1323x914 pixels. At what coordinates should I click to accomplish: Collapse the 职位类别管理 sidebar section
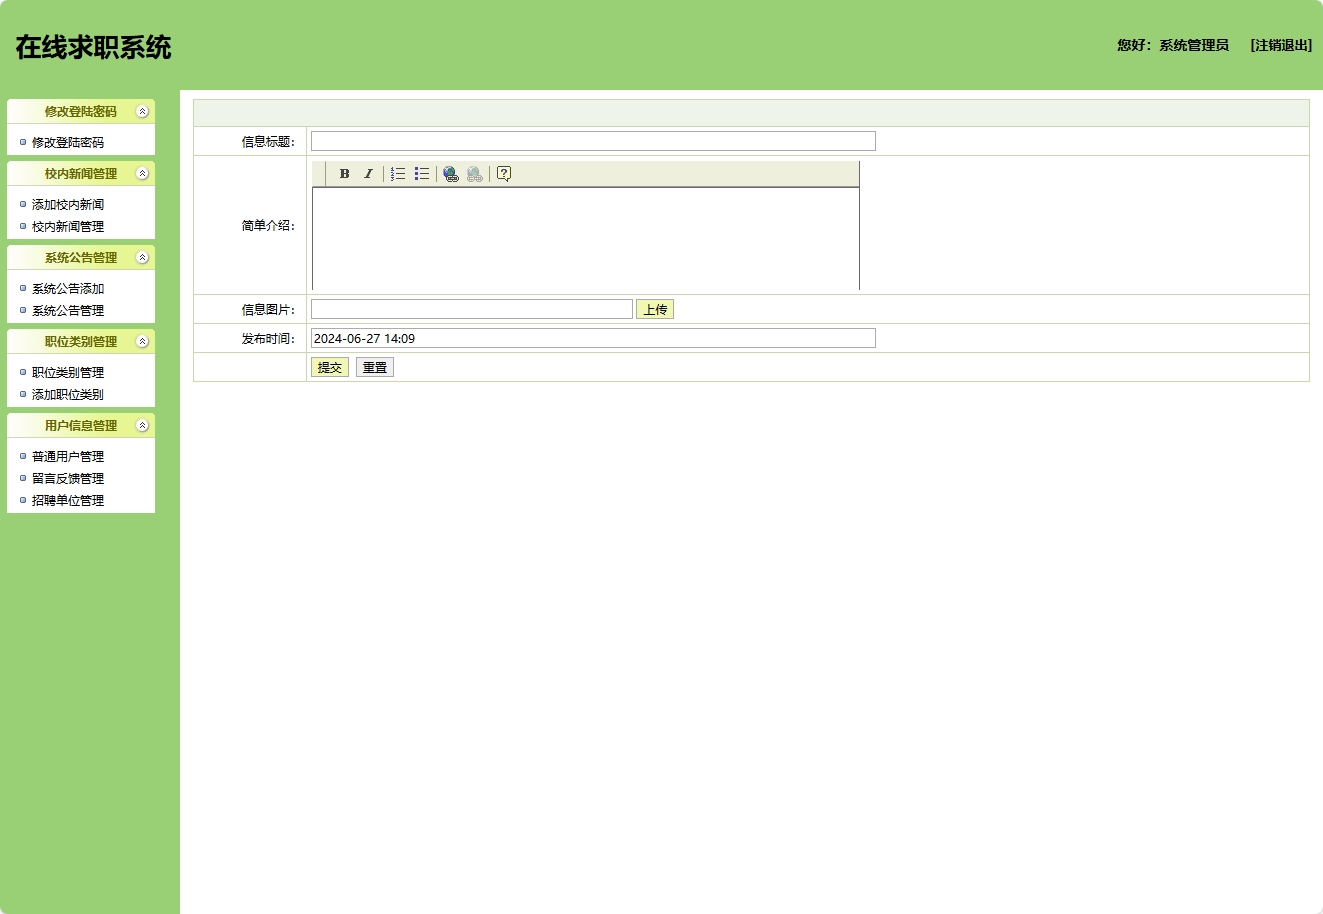[x=142, y=341]
